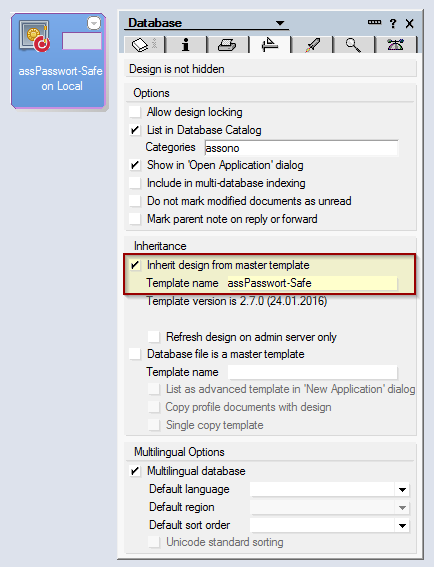The image size is (434, 567).
Task: Open the Advanced tab beanie icon
Action: [x=395, y=44]
